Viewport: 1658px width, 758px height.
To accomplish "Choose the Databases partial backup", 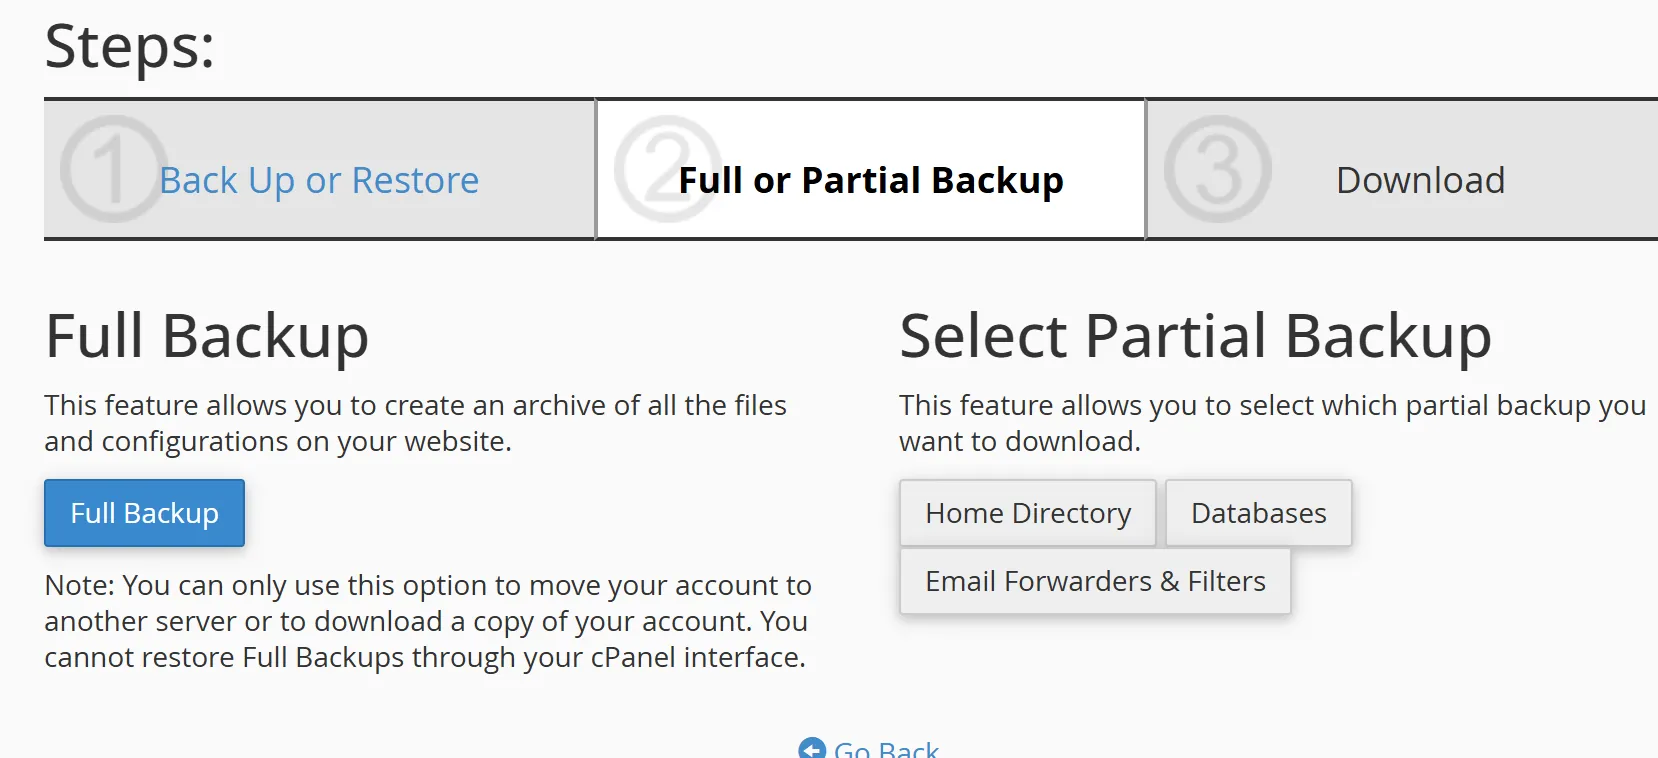I will [x=1259, y=513].
